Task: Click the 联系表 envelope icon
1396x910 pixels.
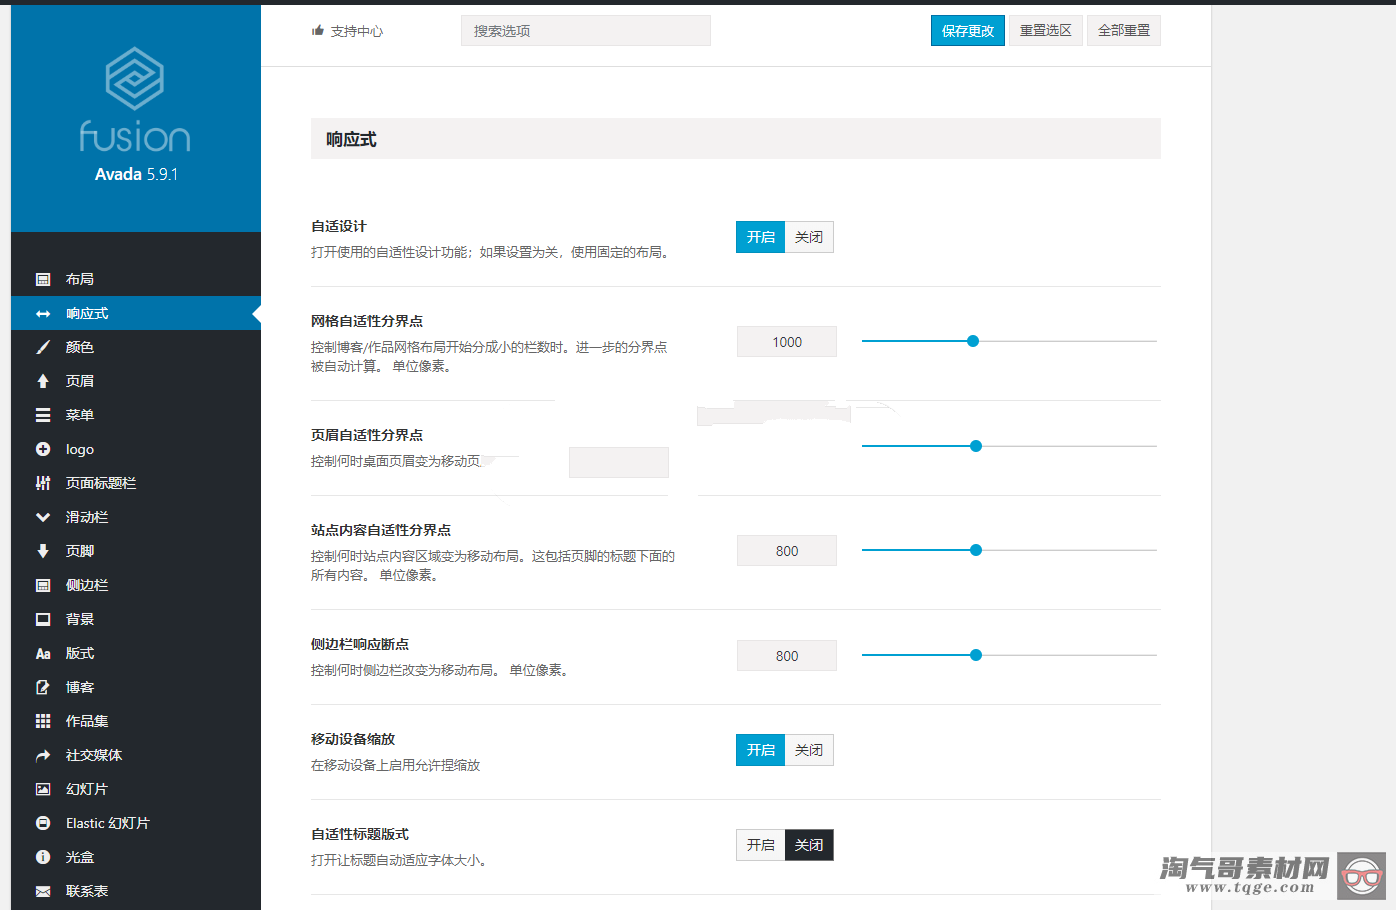Action: [x=43, y=891]
